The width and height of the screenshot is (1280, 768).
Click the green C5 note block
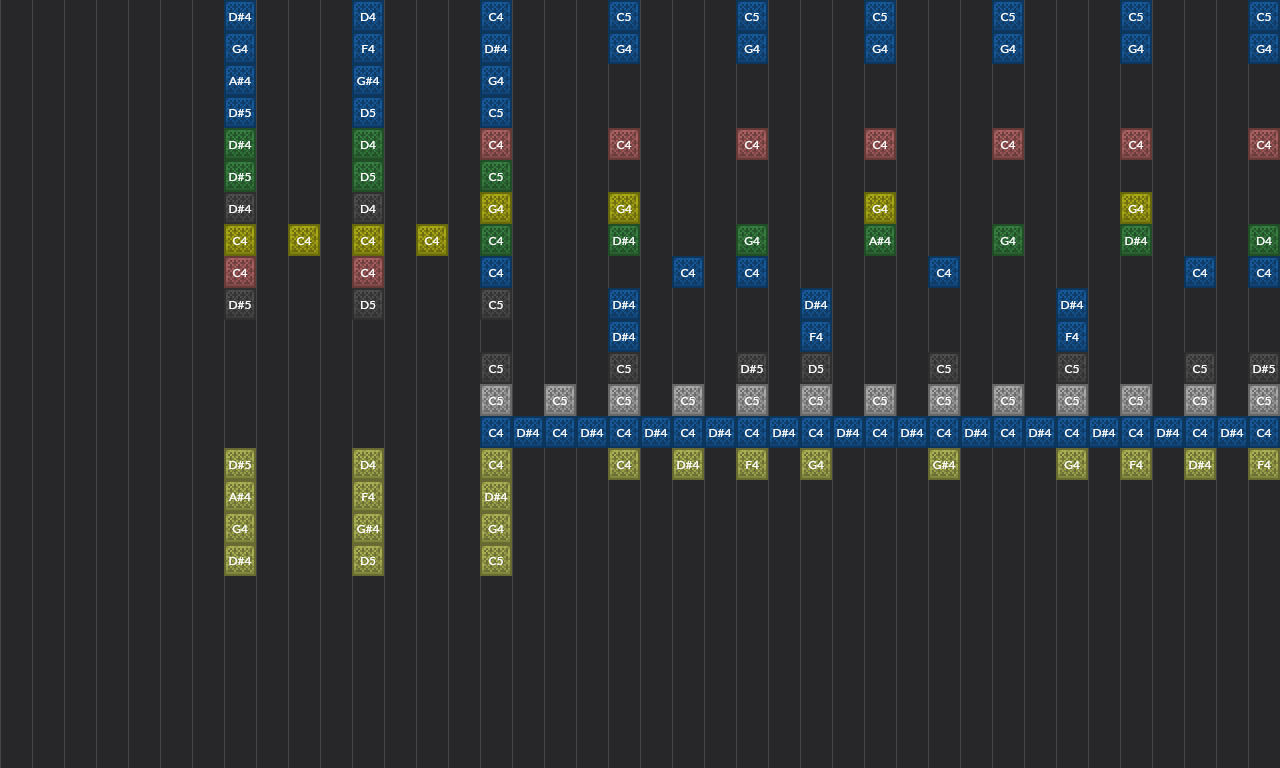[496, 177]
